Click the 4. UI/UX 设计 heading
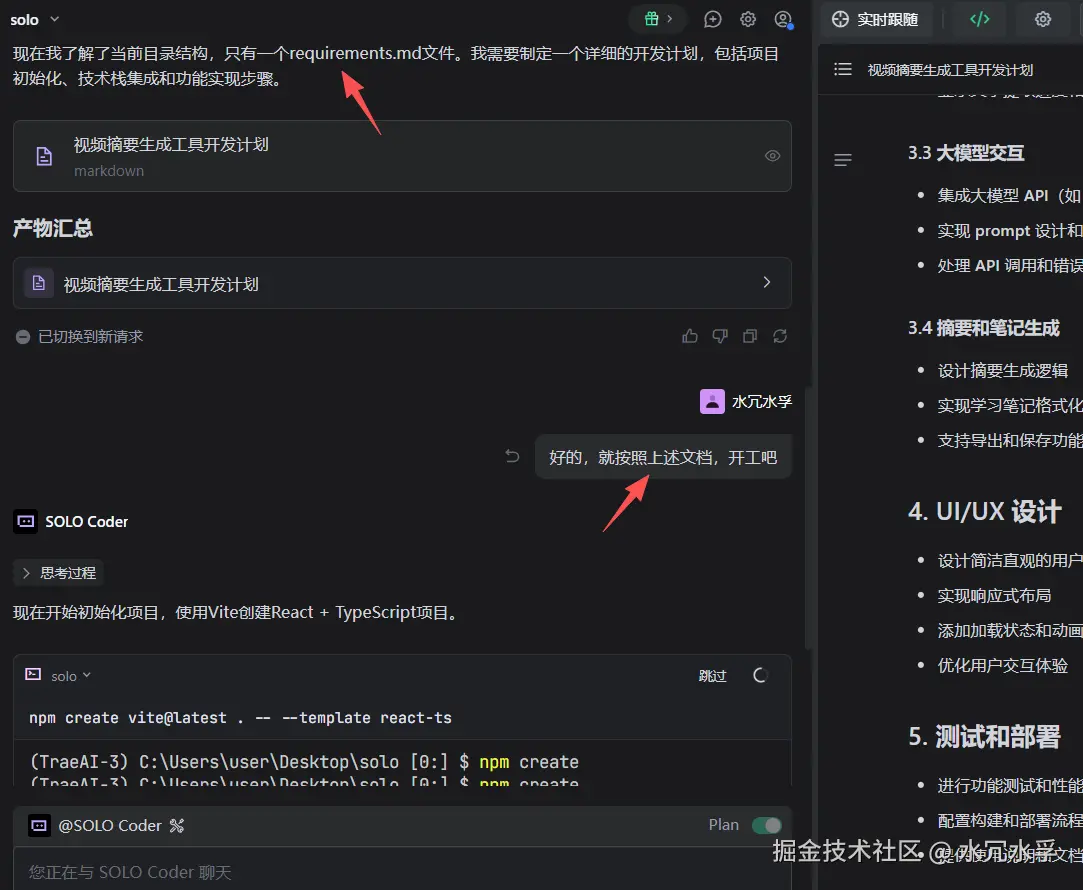 [x=984, y=512]
